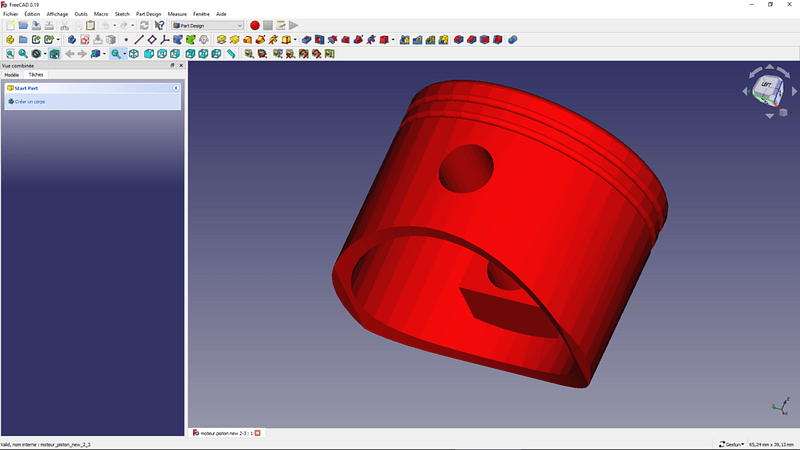The height and width of the screenshot is (450, 800).
Task: Switch to the Modèle tab
Action: tap(12, 75)
